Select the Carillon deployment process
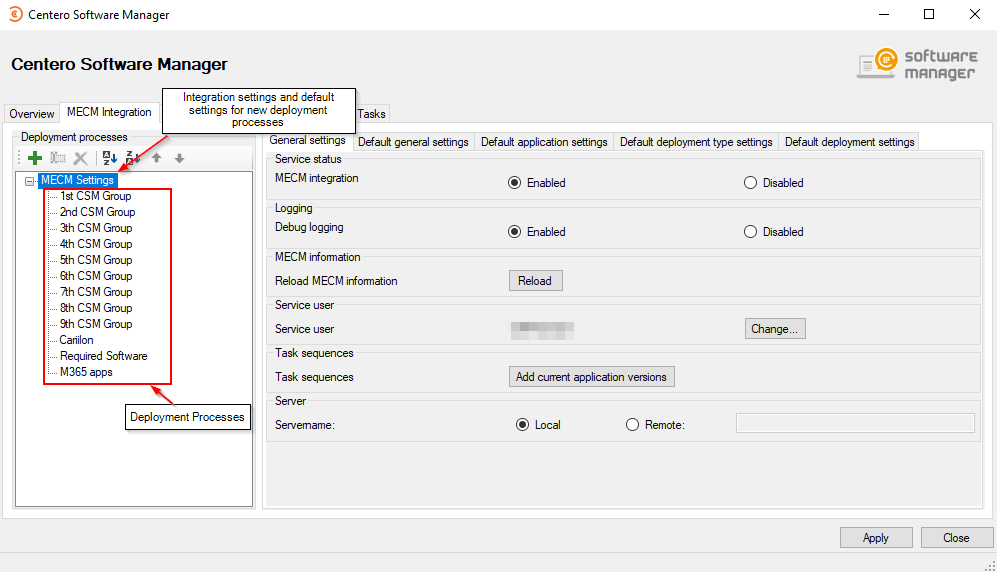 pos(76,340)
